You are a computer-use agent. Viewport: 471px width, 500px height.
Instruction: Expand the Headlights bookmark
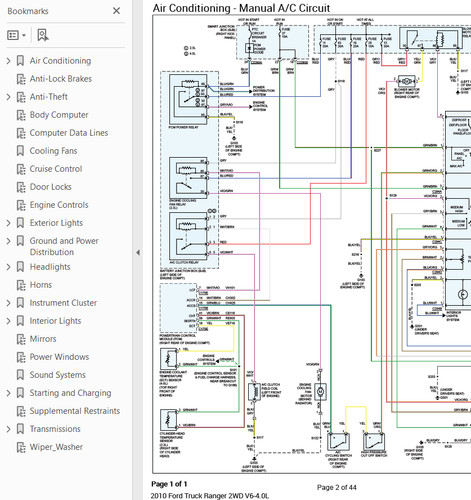(8, 267)
